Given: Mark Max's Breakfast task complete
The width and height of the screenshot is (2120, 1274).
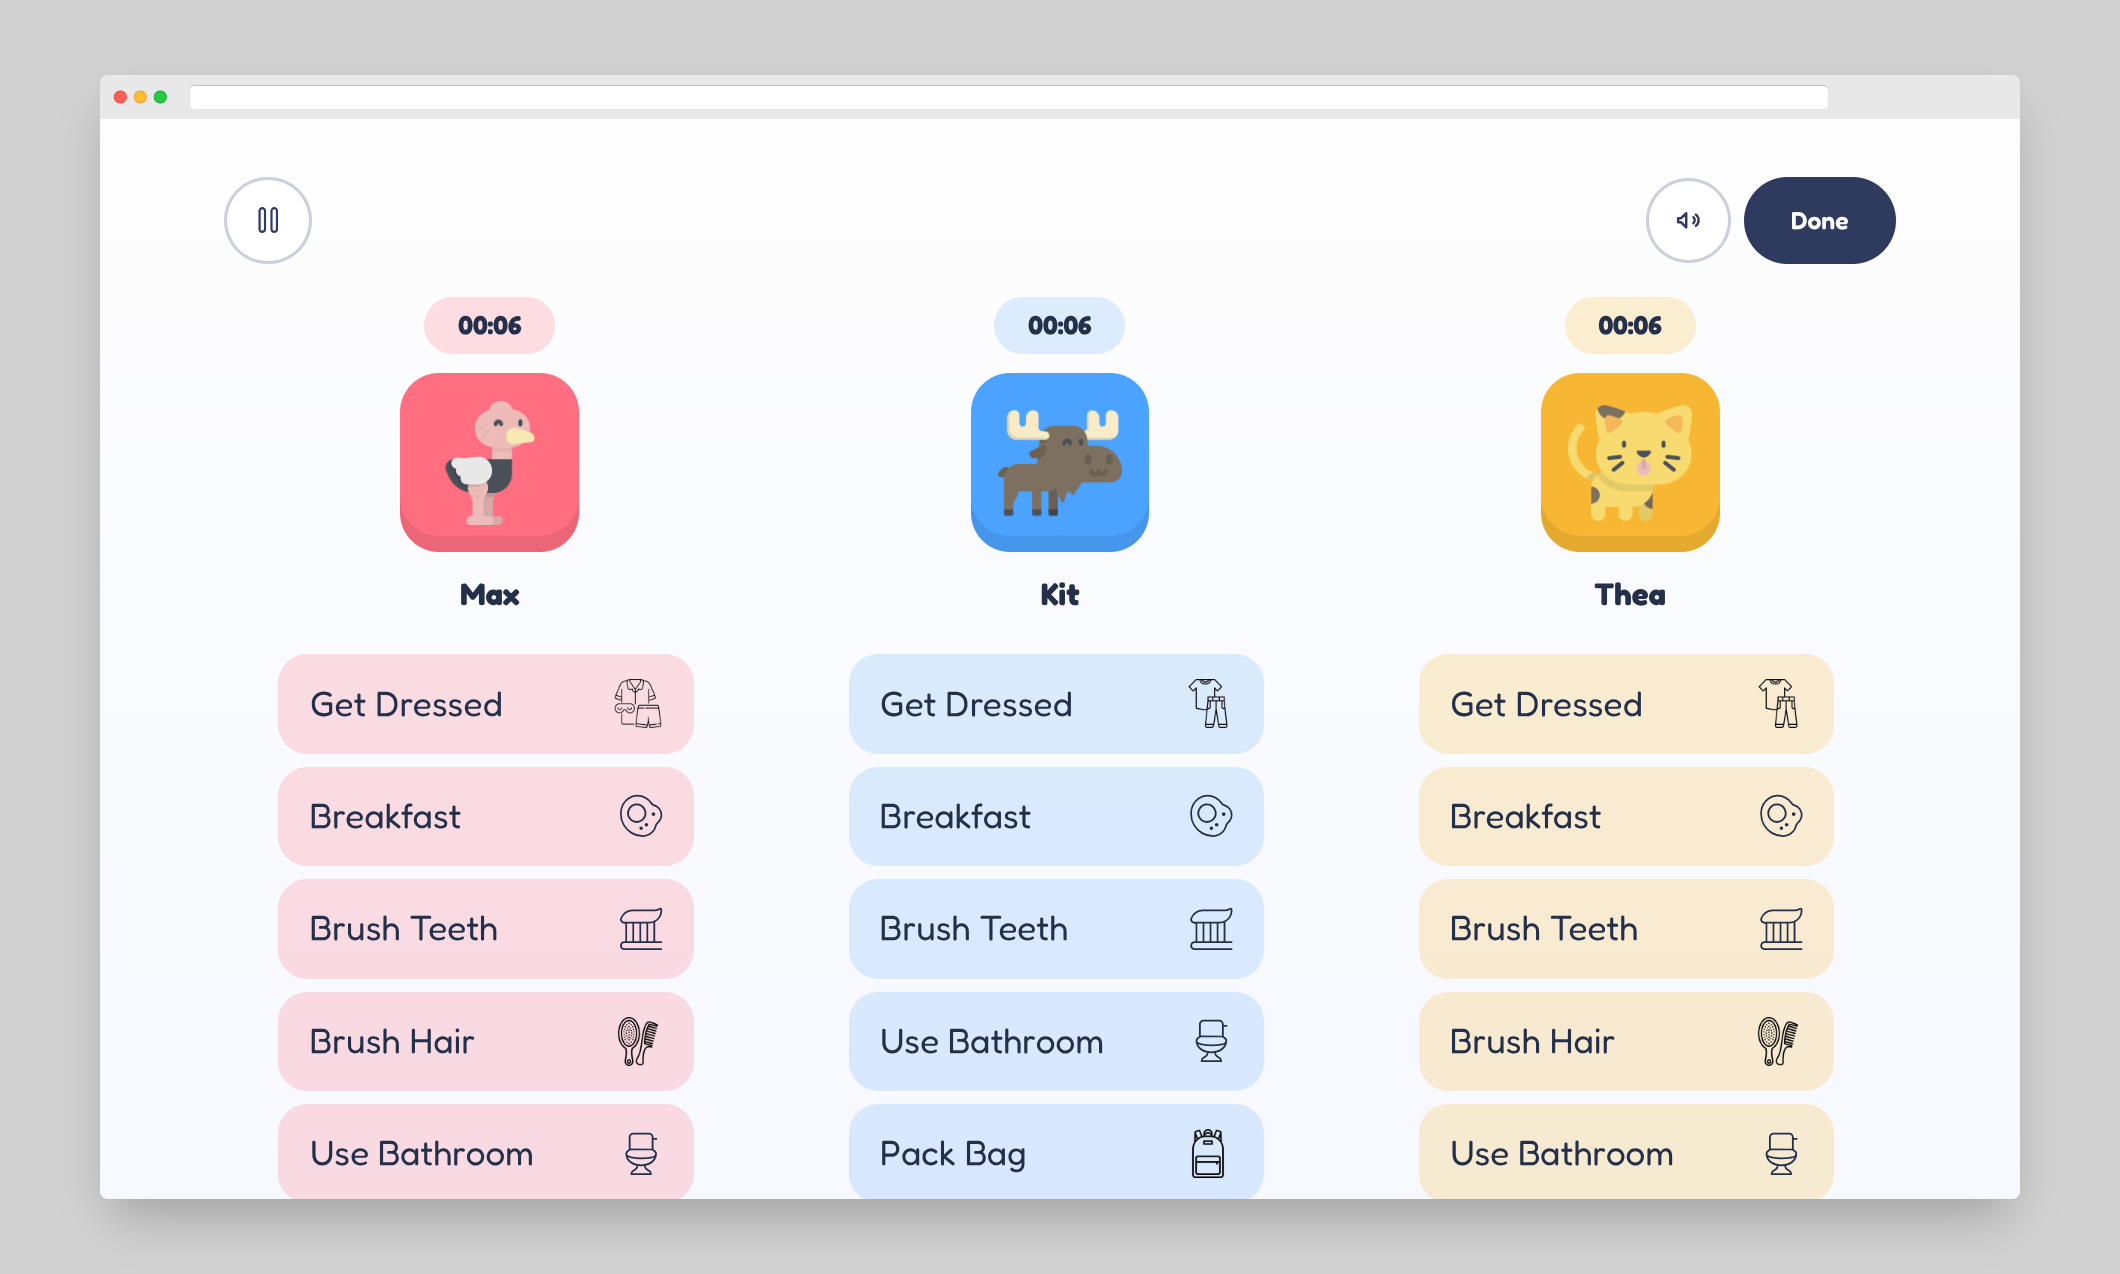Looking at the screenshot, I should 485,816.
